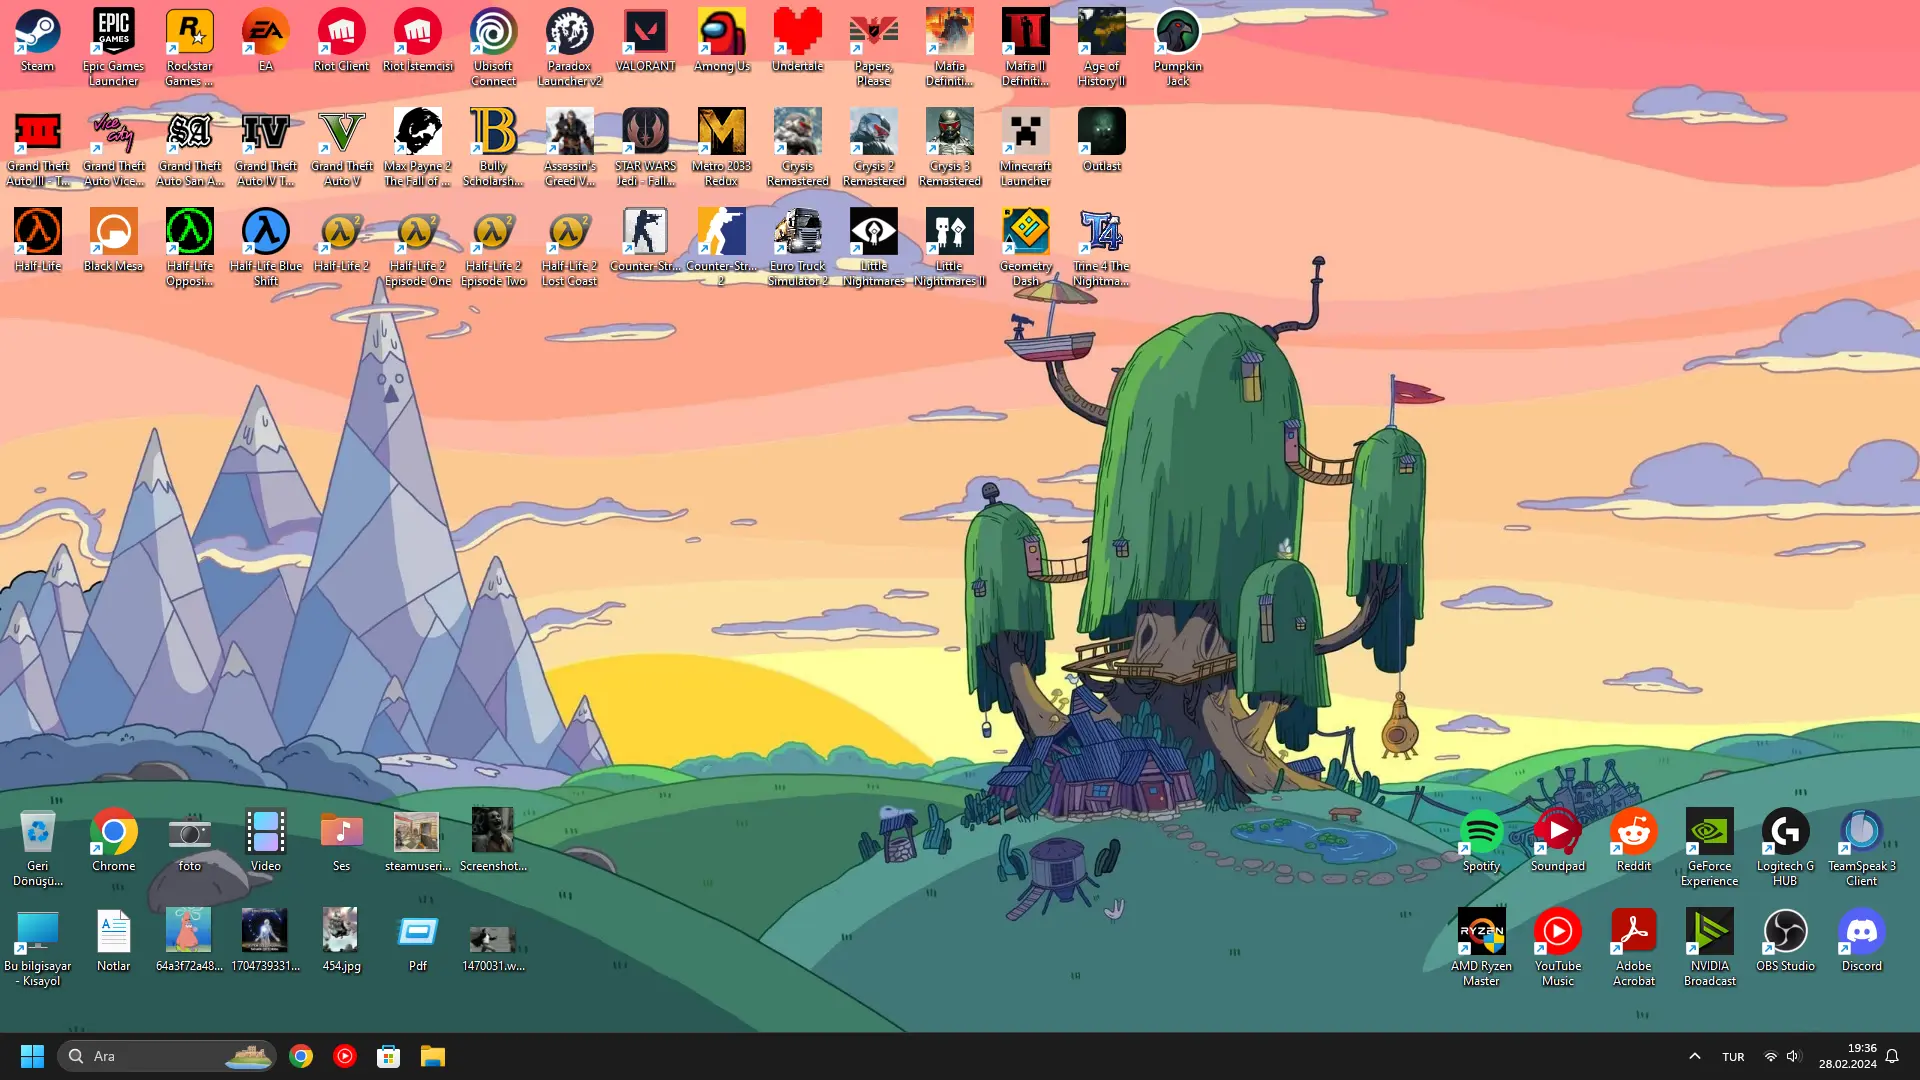Click the taskbar search box labeled Ara
This screenshot has height=1080, width=1920.
pyautogui.click(x=167, y=1056)
